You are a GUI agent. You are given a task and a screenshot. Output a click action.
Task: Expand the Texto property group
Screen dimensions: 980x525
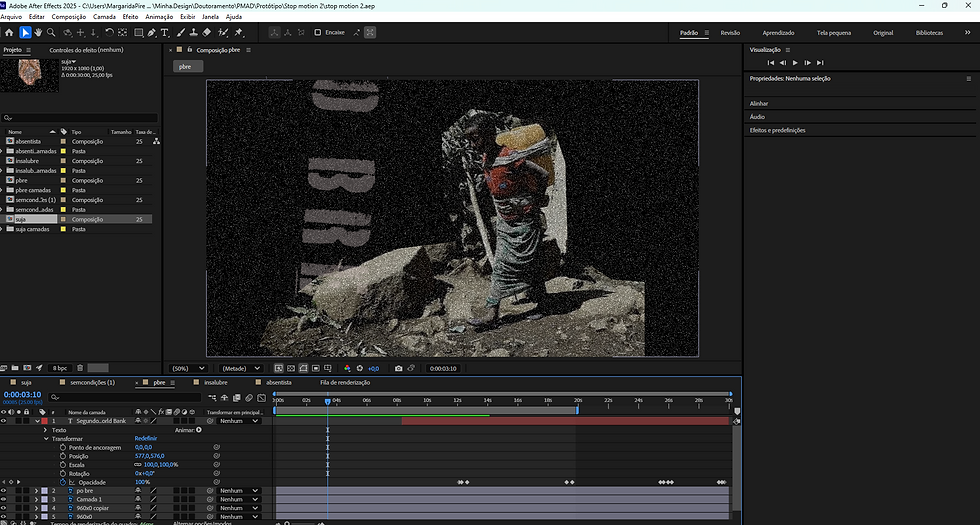point(46,430)
